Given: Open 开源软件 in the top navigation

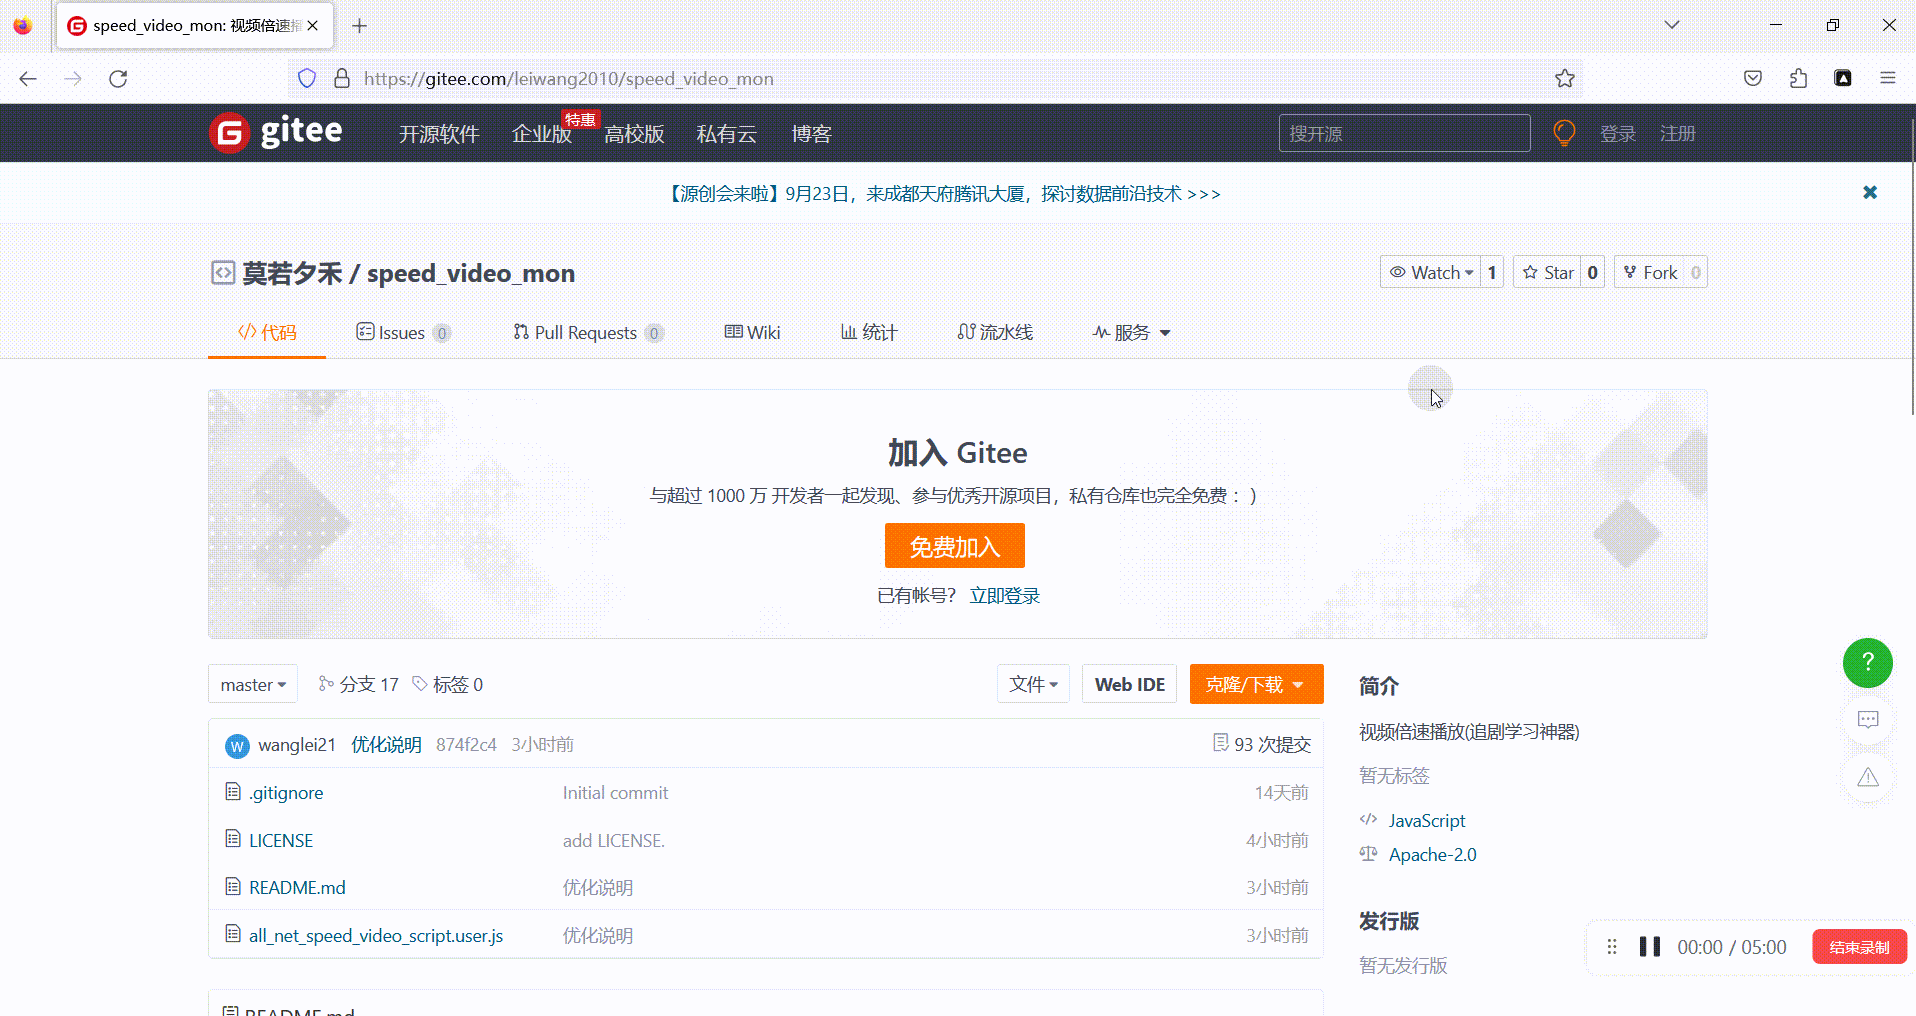Looking at the screenshot, I should pyautogui.click(x=439, y=134).
